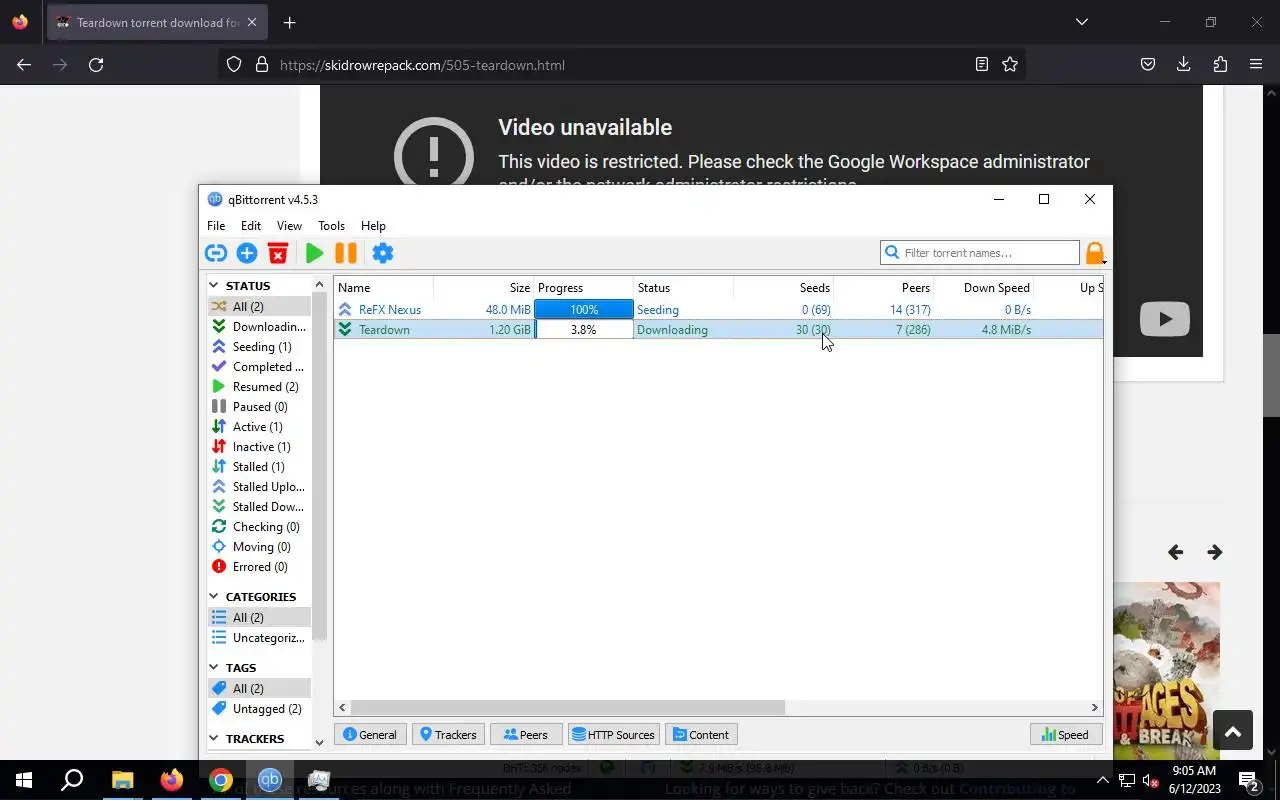The image size is (1280, 800).
Task: Select Seeding (1) status filter
Action: click(259, 347)
